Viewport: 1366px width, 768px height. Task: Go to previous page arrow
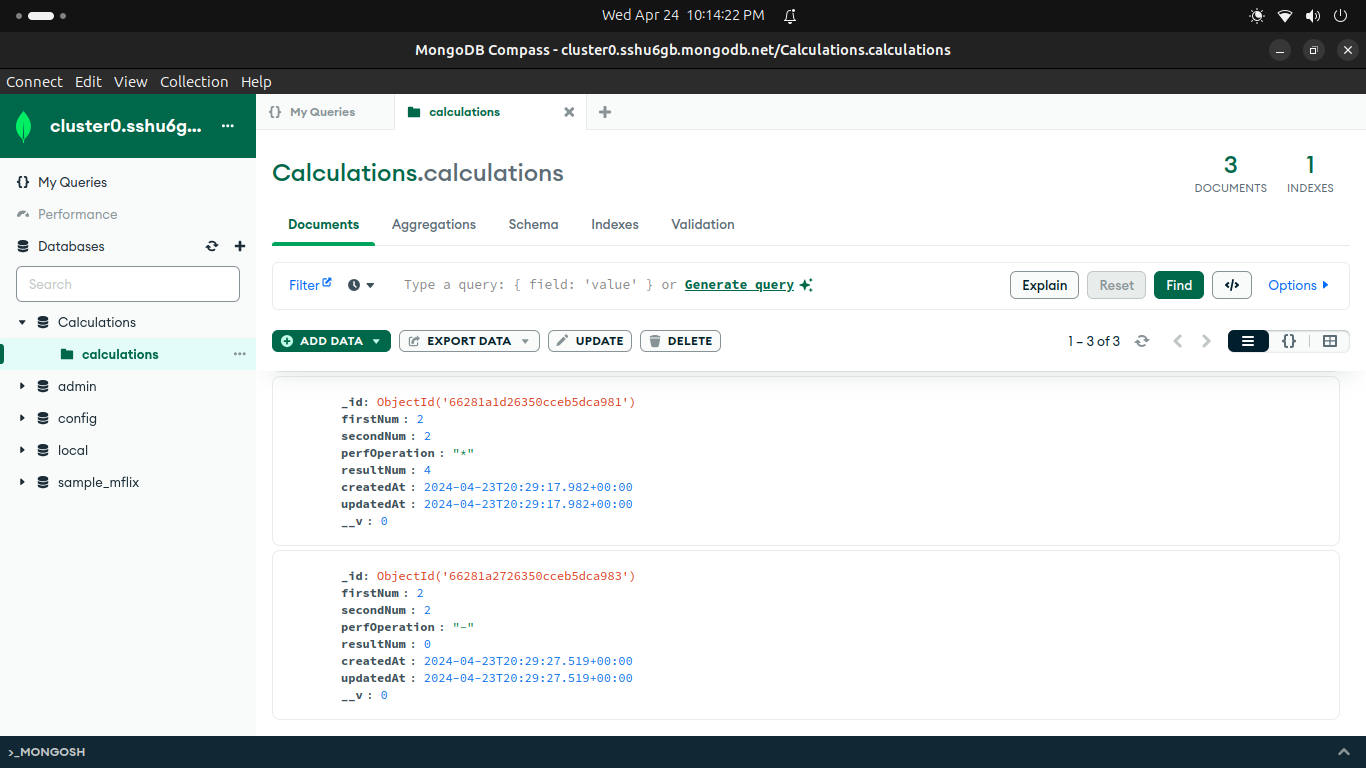(1178, 341)
